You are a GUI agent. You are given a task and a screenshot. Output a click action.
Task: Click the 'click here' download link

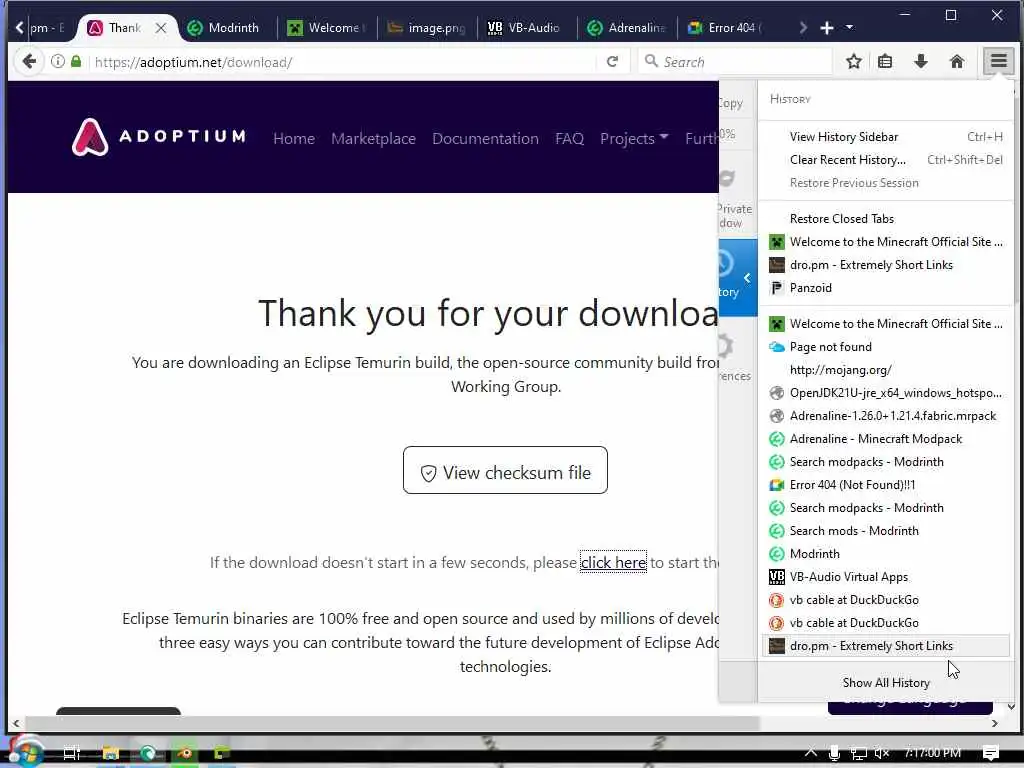(613, 562)
